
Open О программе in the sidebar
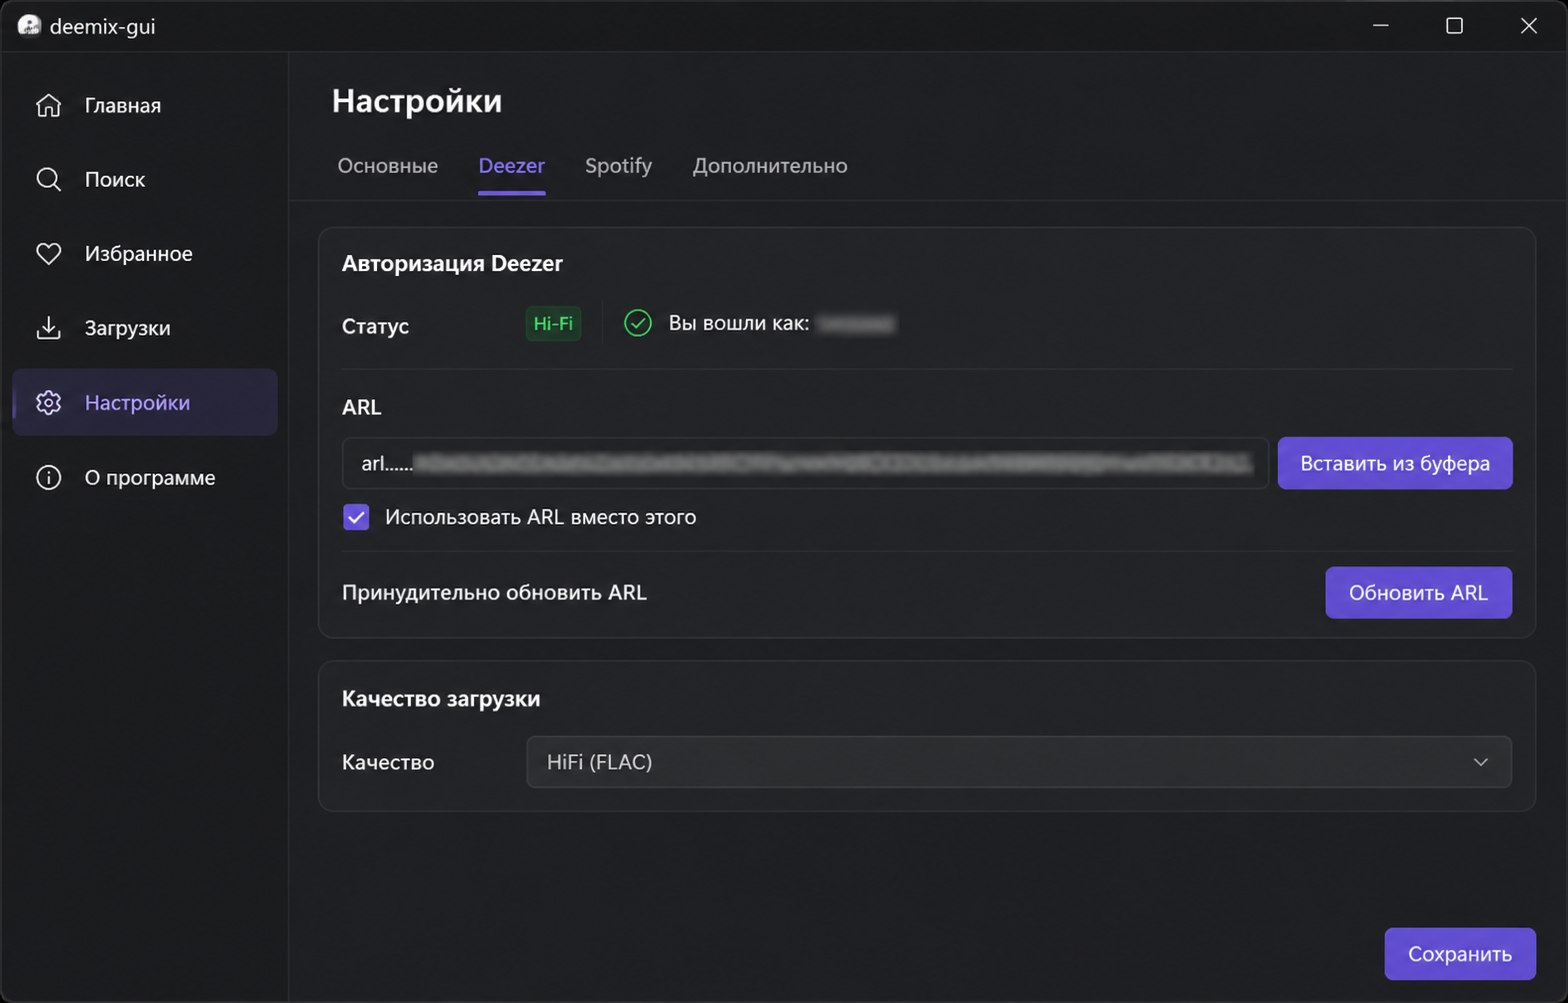tap(145, 477)
